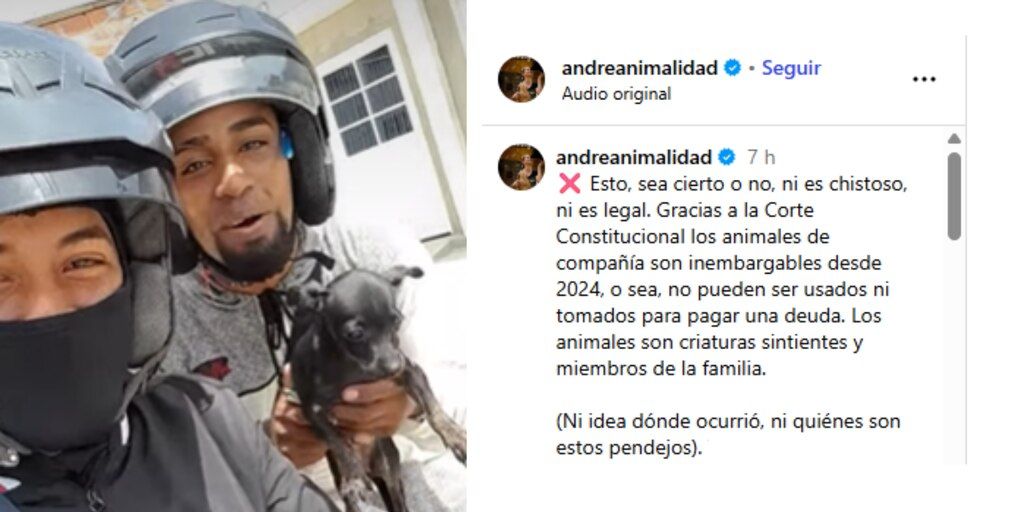Click the caption text about Corte Constitucional
Viewport: 1024px width, 512px height.
click(731, 276)
